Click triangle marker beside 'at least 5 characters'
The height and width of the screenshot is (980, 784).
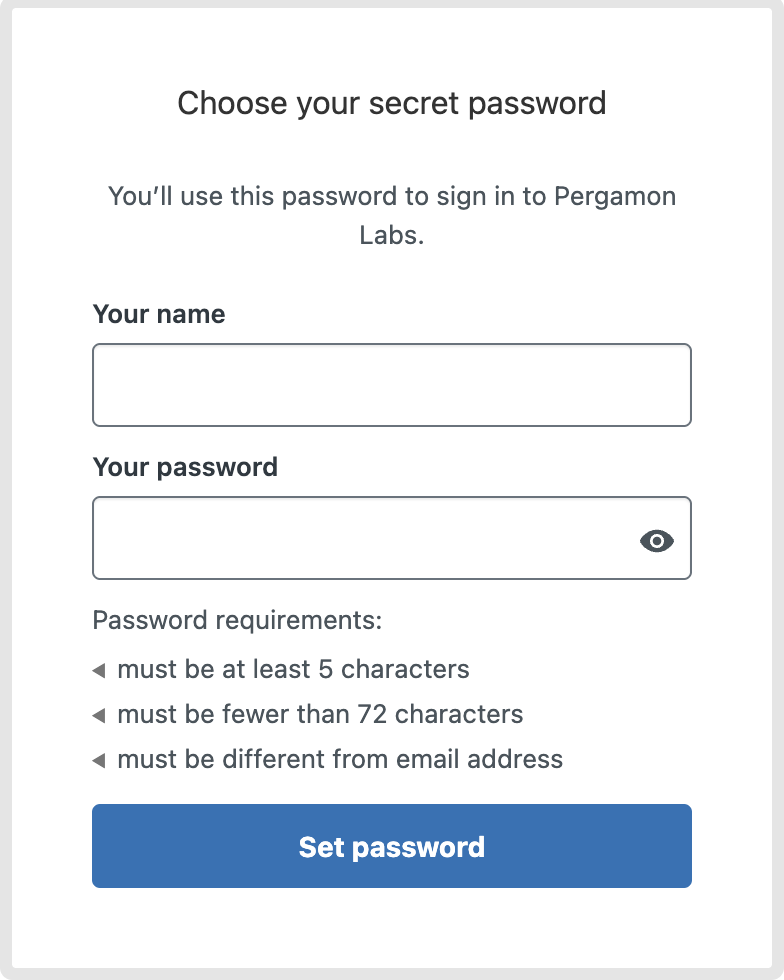click(x=99, y=671)
